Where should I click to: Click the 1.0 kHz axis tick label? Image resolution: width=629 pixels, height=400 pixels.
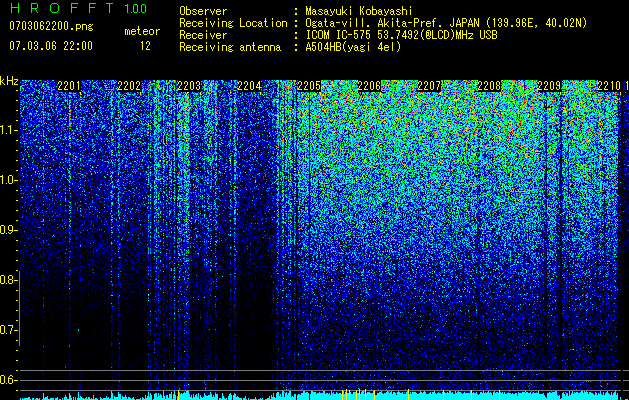tap(7, 180)
